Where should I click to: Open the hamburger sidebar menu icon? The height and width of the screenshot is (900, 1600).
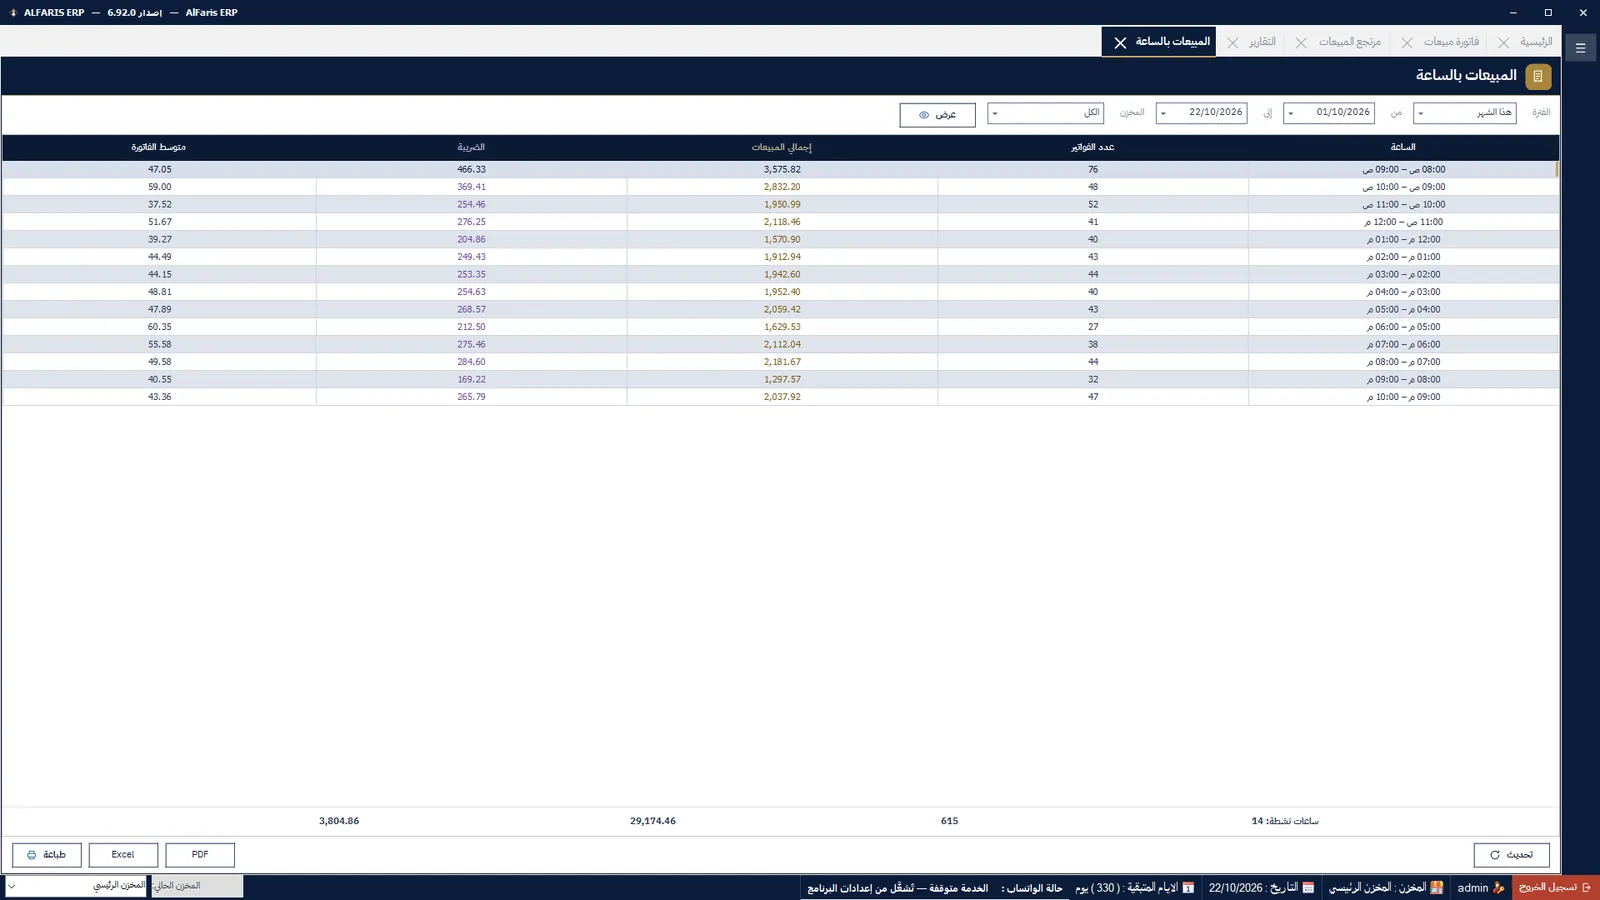pos(1580,48)
